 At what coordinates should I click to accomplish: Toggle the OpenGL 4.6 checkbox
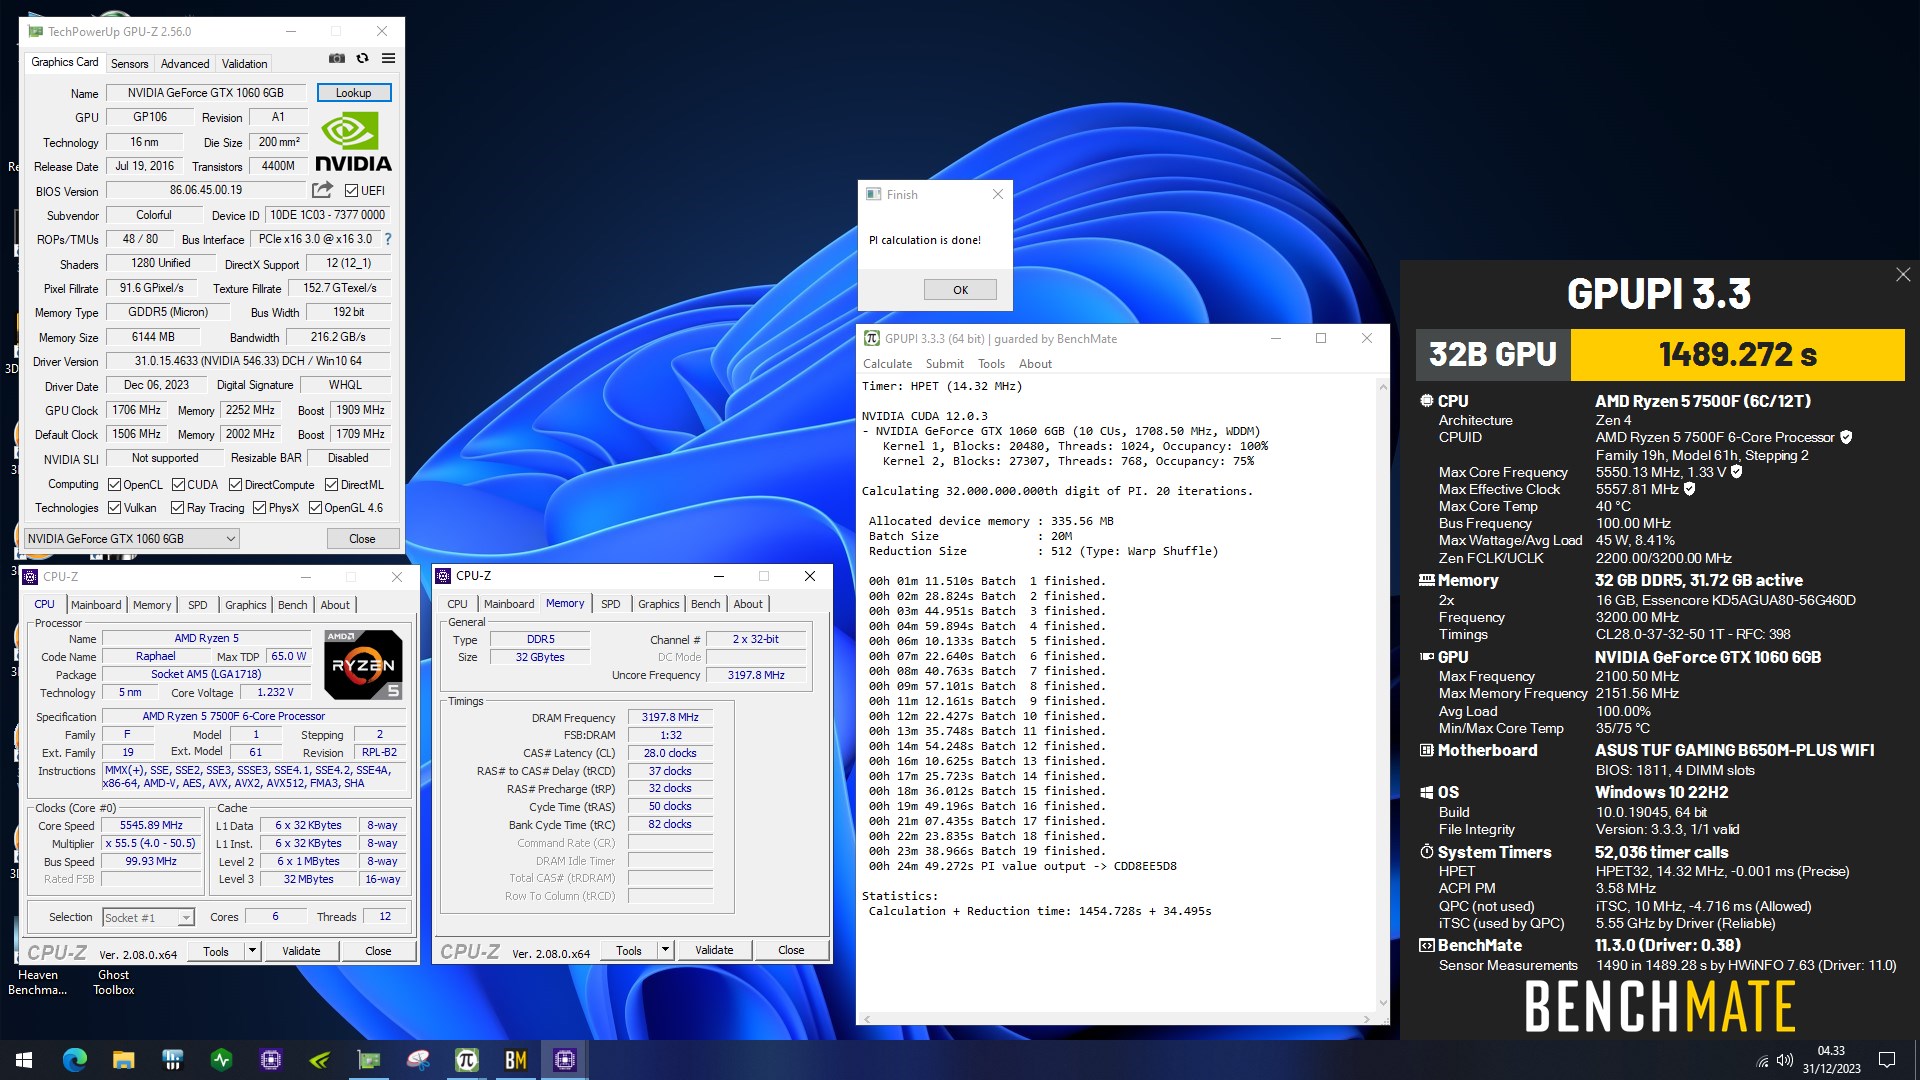point(315,508)
